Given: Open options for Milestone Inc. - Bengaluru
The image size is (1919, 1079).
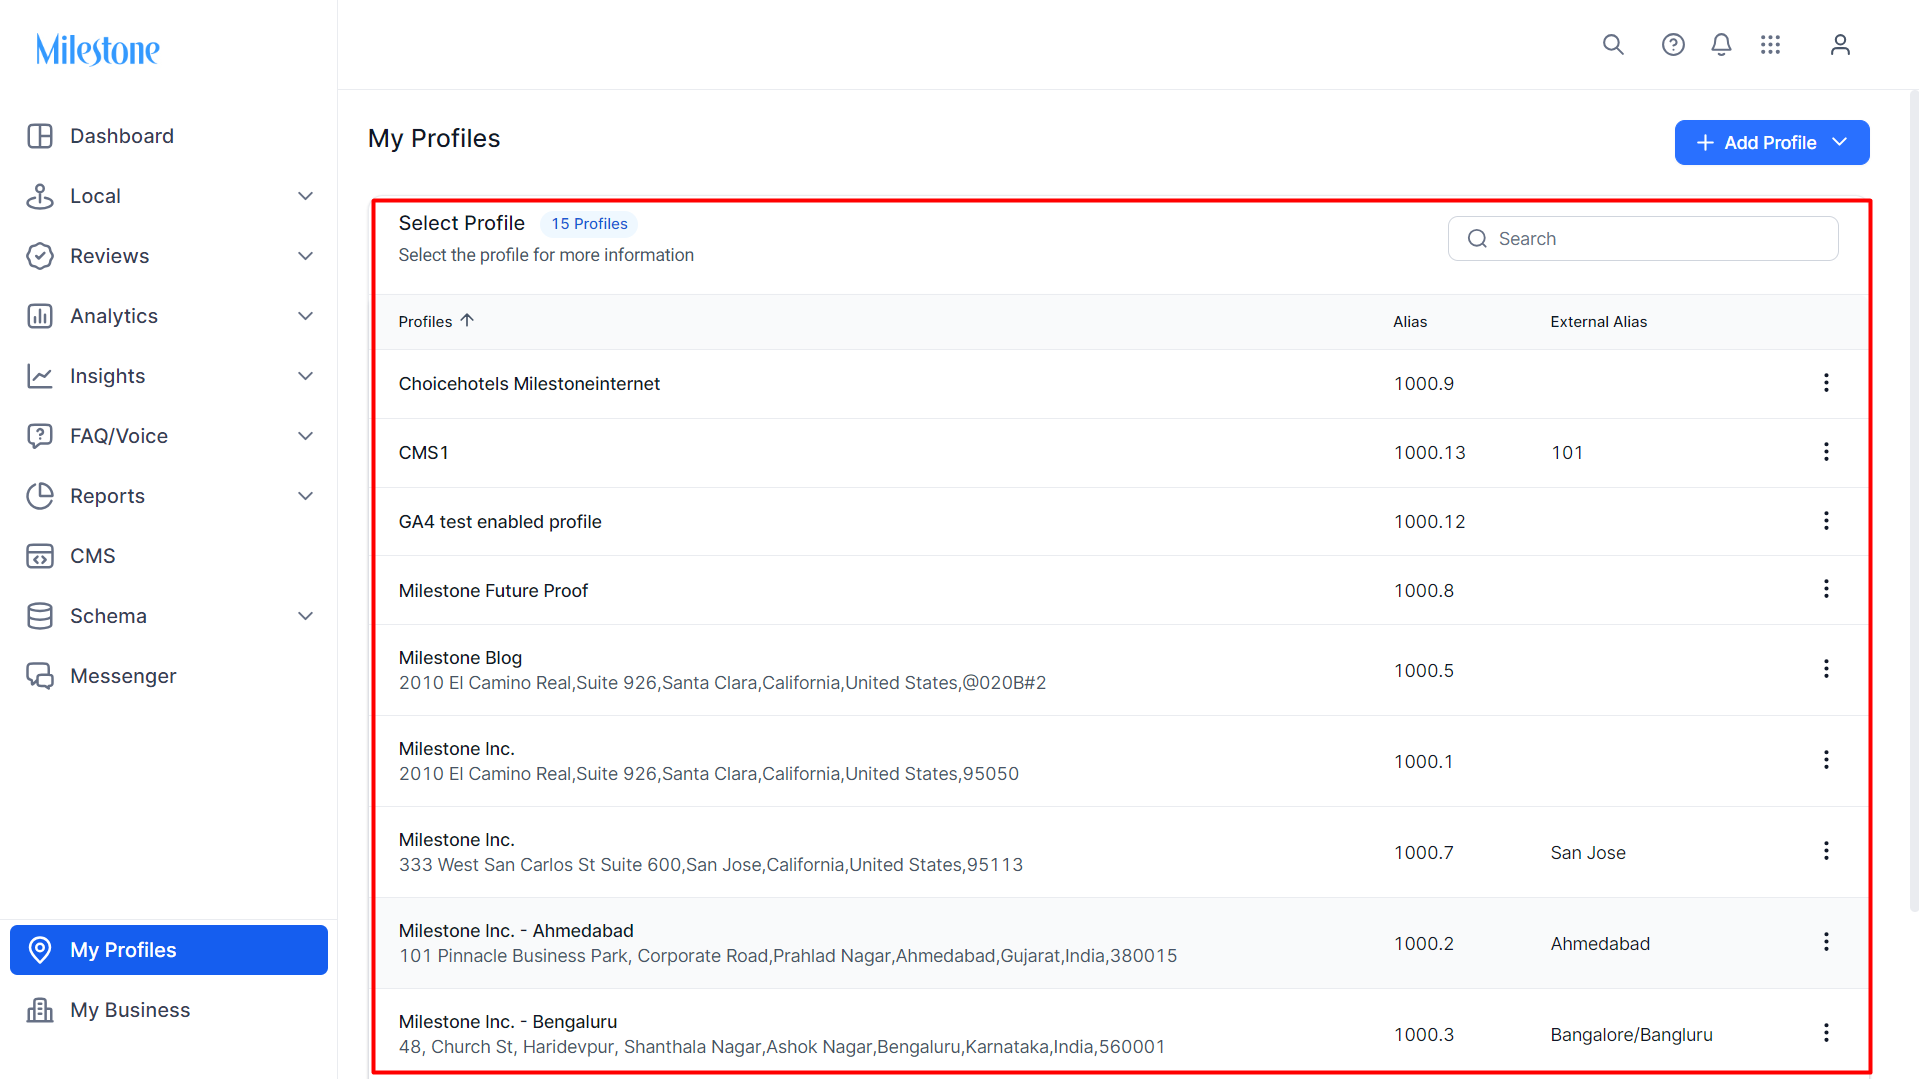Looking at the screenshot, I should coord(1826,1033).
